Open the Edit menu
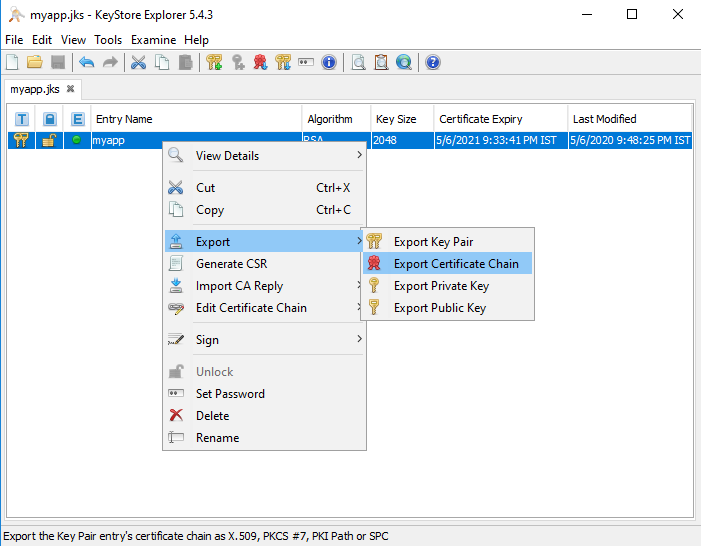 pyautogui.click(x=42, y=40)
